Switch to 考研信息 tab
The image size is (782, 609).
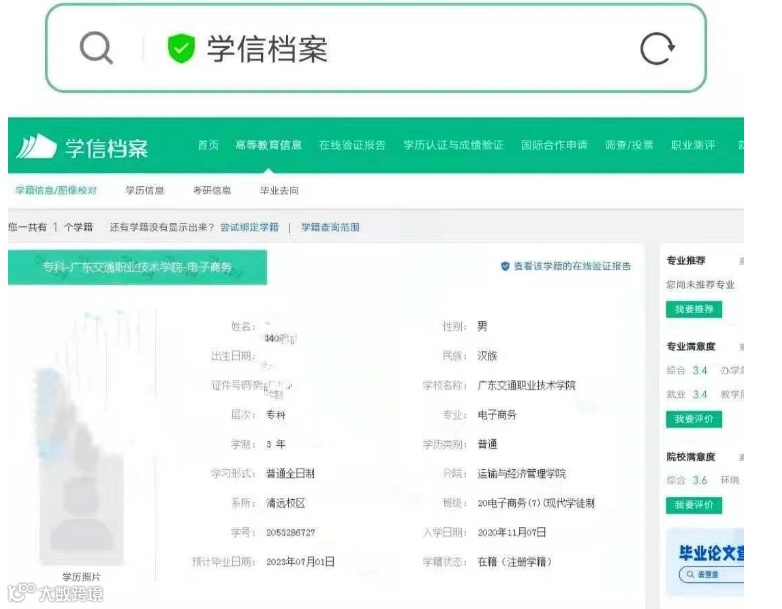click(212, 190)
